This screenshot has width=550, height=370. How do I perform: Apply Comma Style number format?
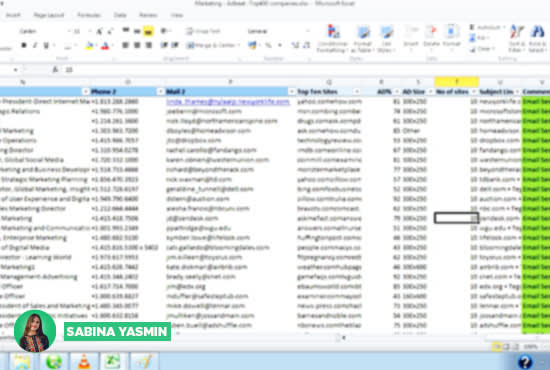click(280, 45)
